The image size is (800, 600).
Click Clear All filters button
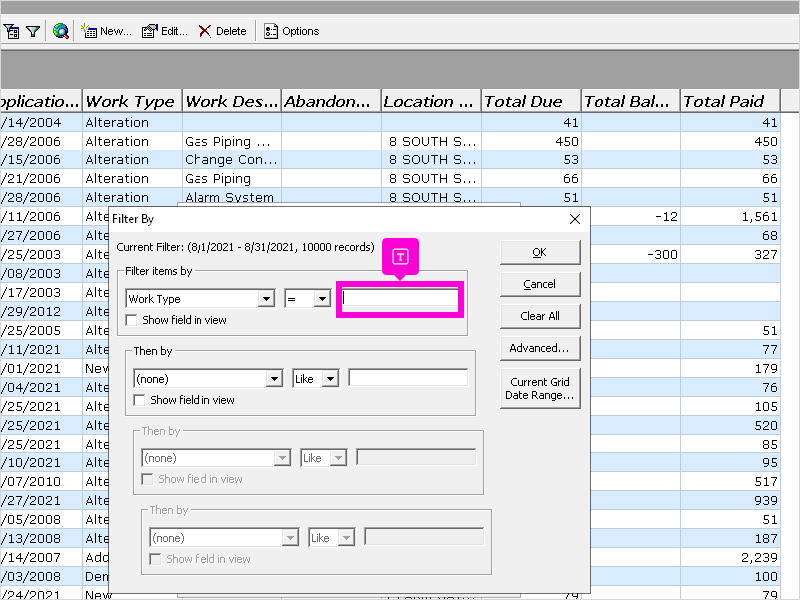click(540, 316)
